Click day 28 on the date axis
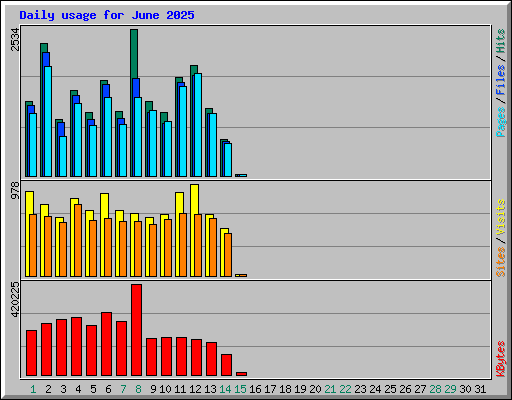The height and width of the screenshot is (400, 512). click(x=435, y=389)
